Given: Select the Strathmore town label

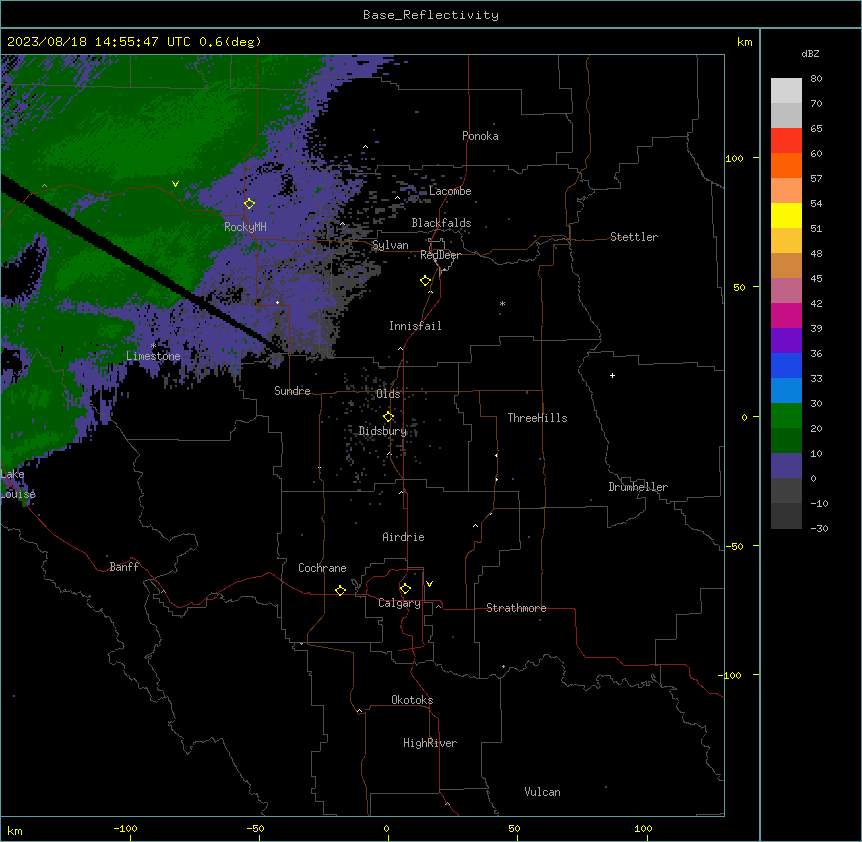Looking at the screenshot, I should [x=516, y=608].
